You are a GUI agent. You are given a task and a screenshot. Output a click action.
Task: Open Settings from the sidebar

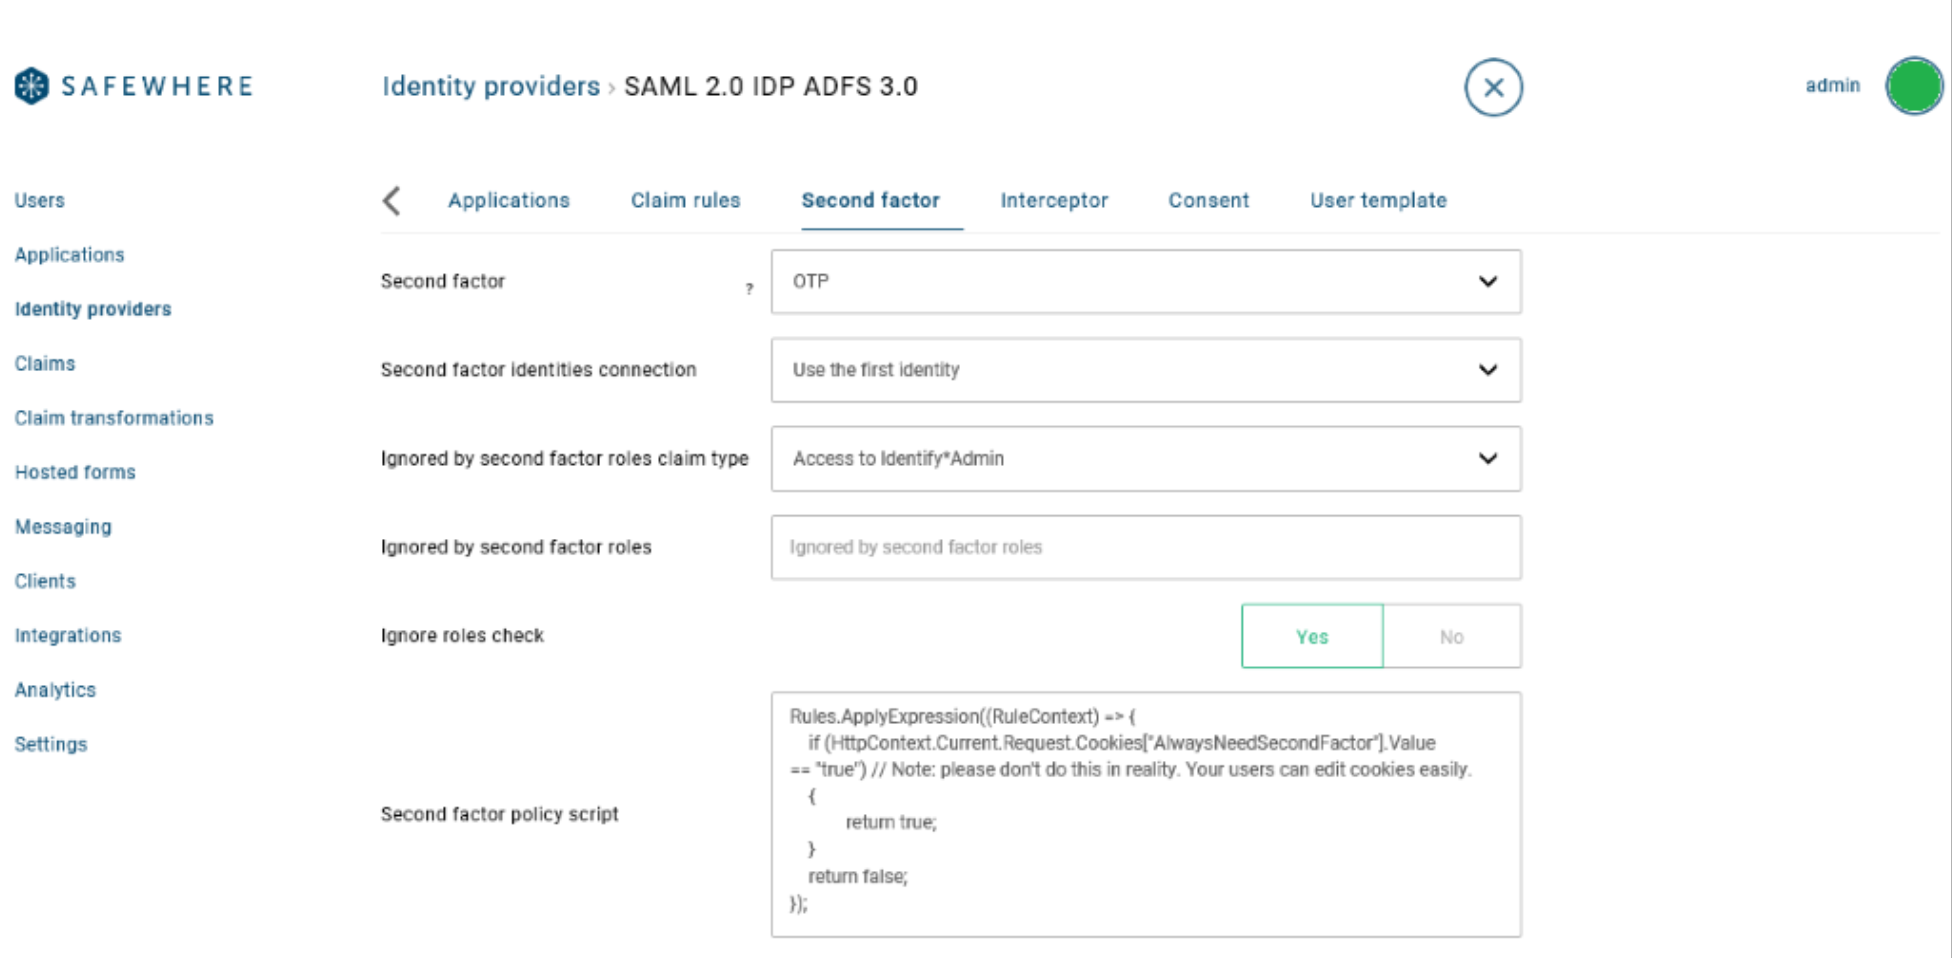(x=50, y=744)
